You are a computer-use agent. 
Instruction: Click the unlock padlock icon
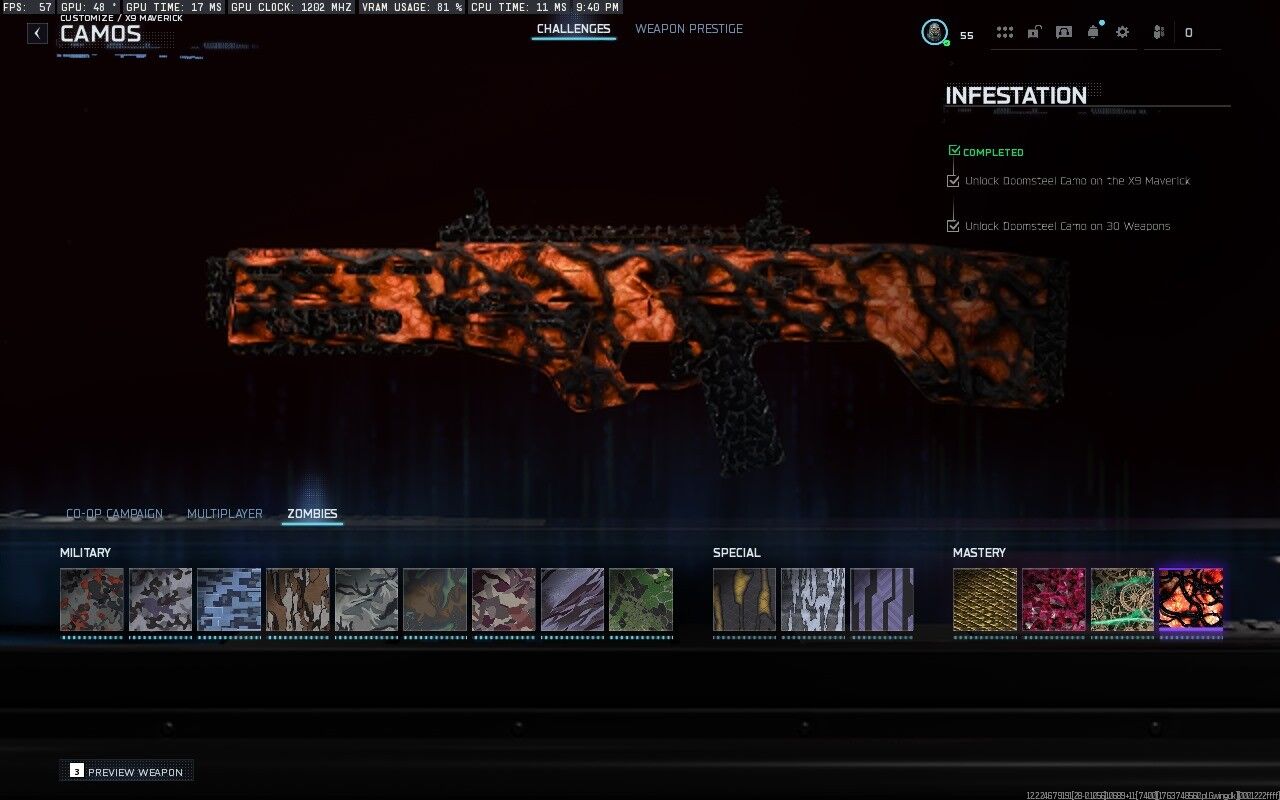(x=1035, y=32)
